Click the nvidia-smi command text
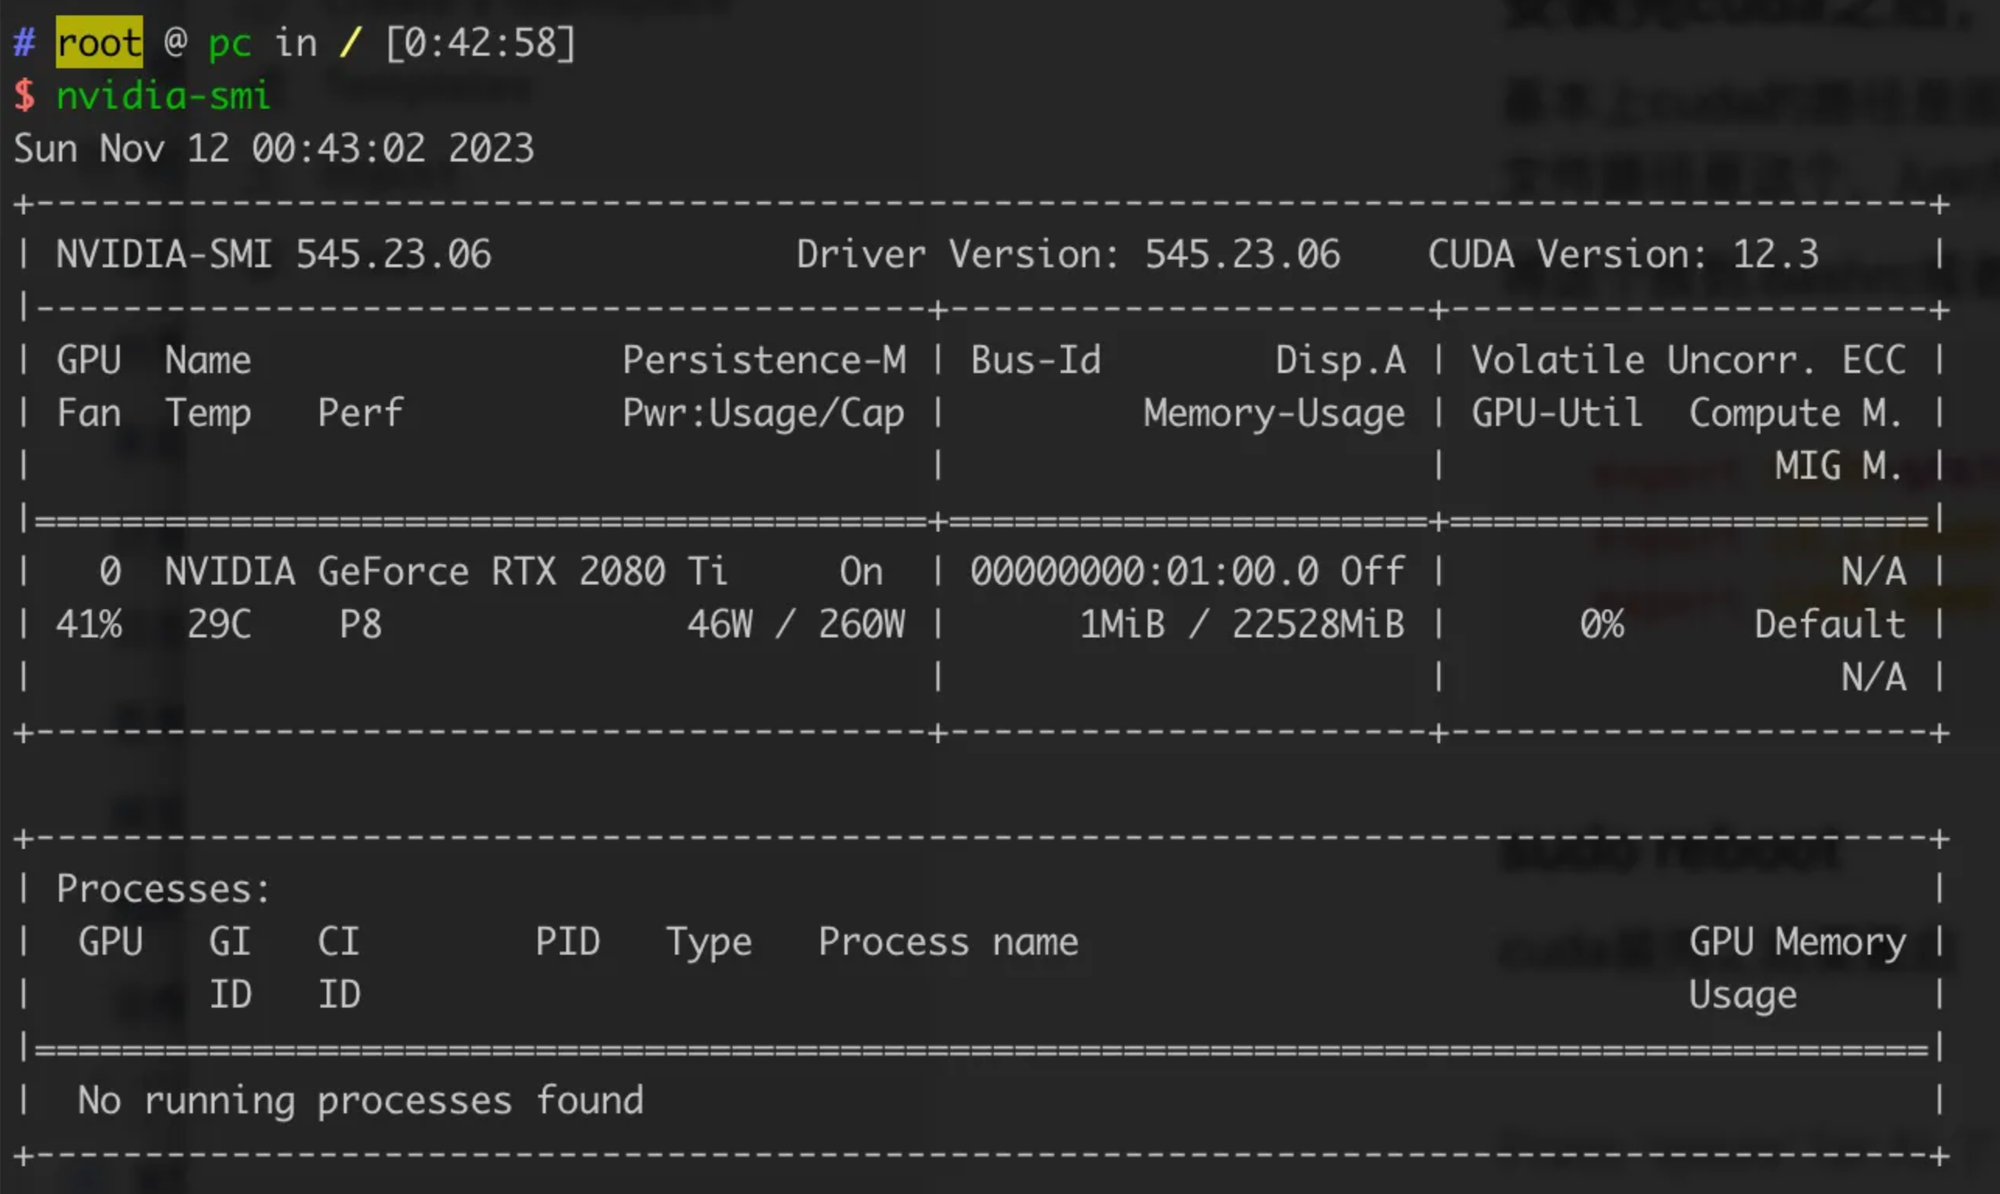2000x1194 pixels. click(x=163, y=96)
